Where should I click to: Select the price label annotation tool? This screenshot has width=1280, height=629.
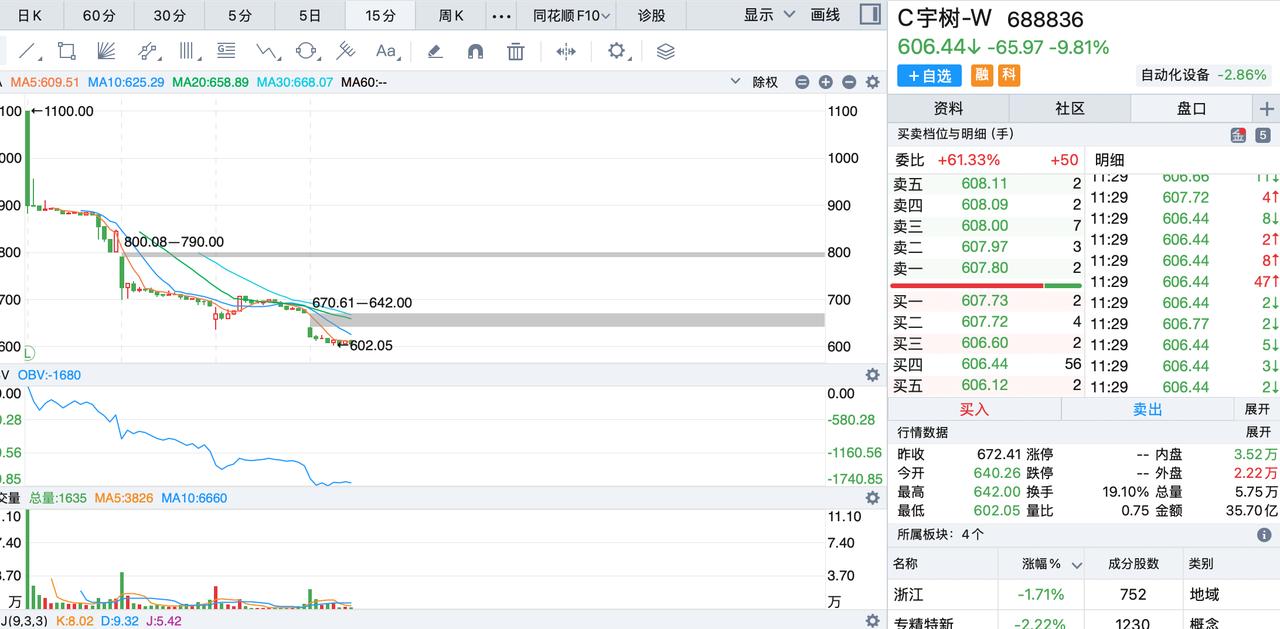pos(226,51)
